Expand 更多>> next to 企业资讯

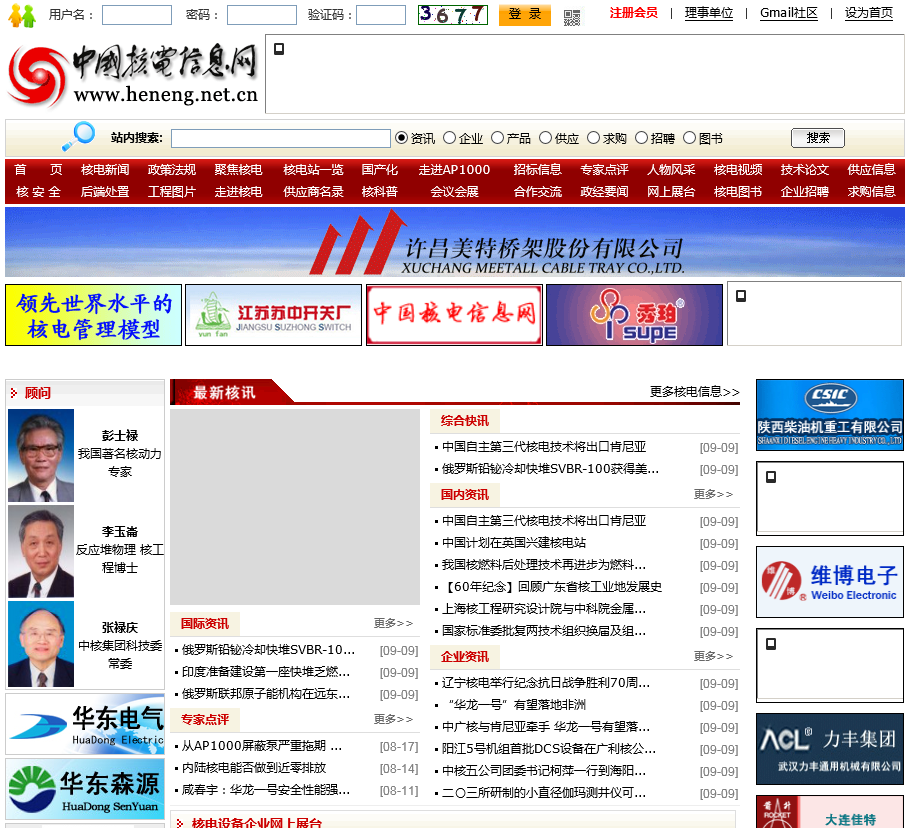point(713,656)
